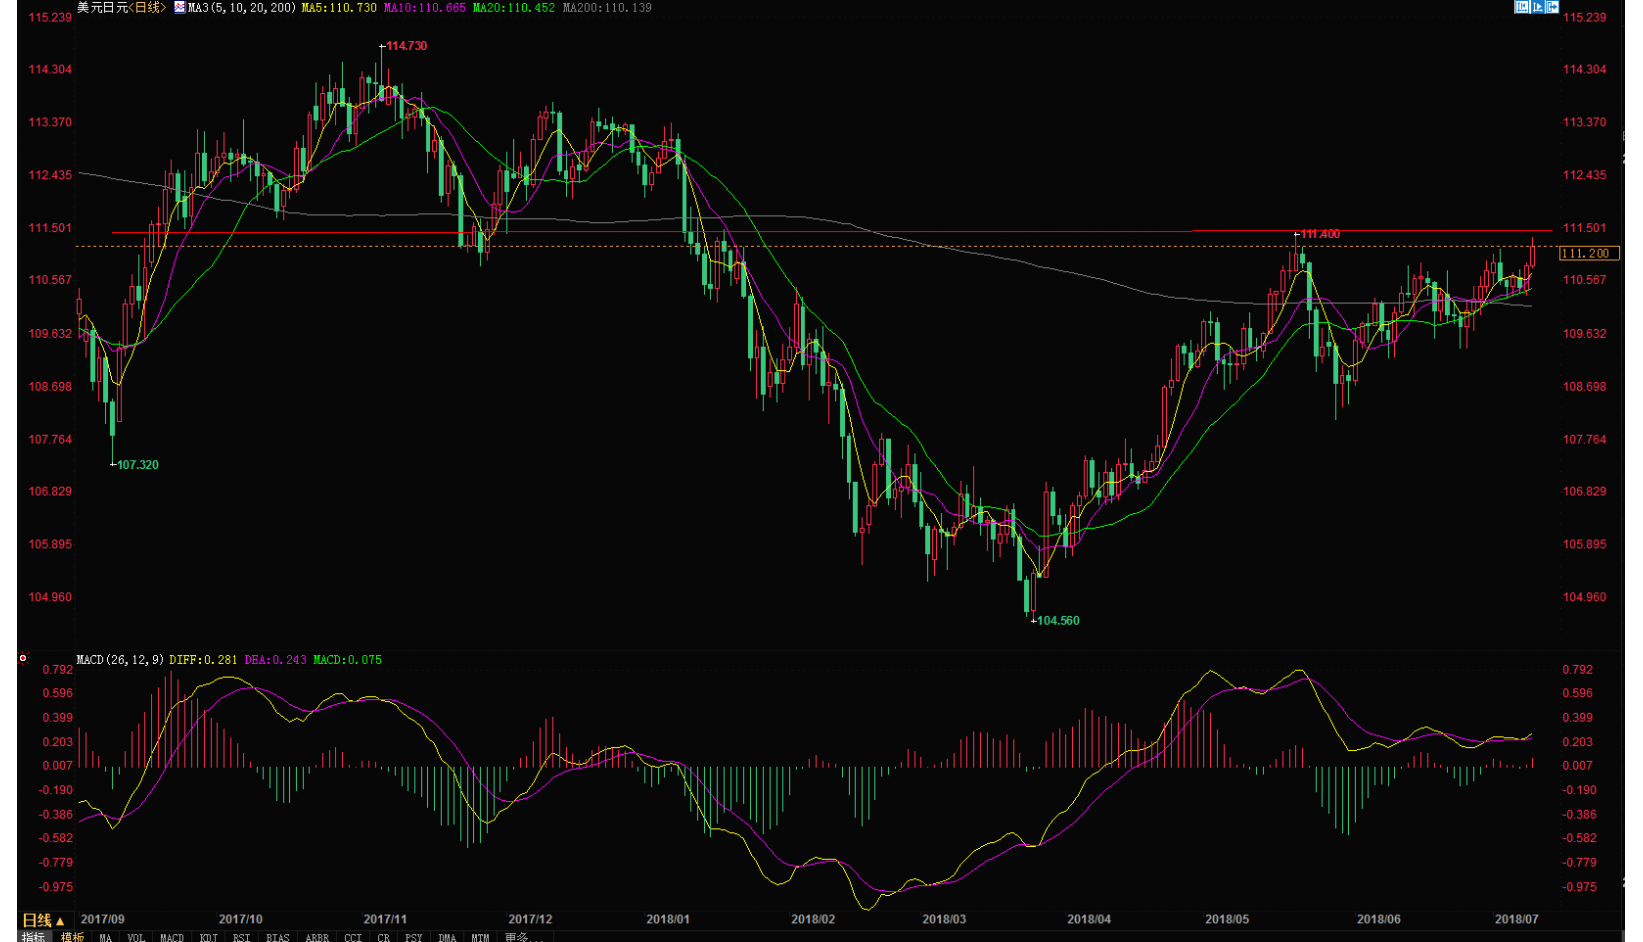Click the MACD tab in bottom bar

tap(172, 937)
